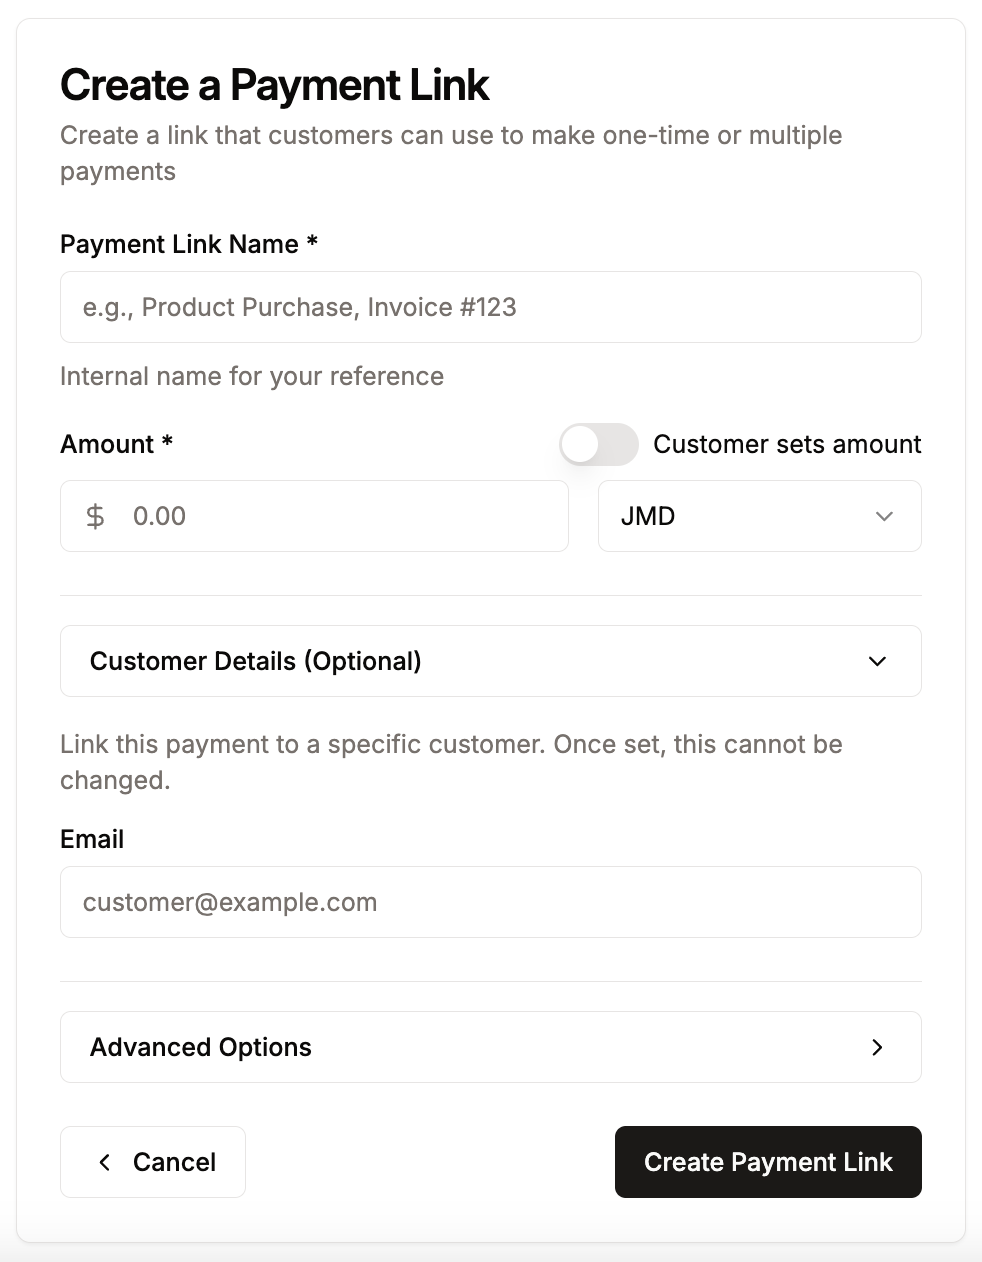Click the Customer sets amount label
Viewport: 982px width, 1262px height.
click(x=787, y=444)
